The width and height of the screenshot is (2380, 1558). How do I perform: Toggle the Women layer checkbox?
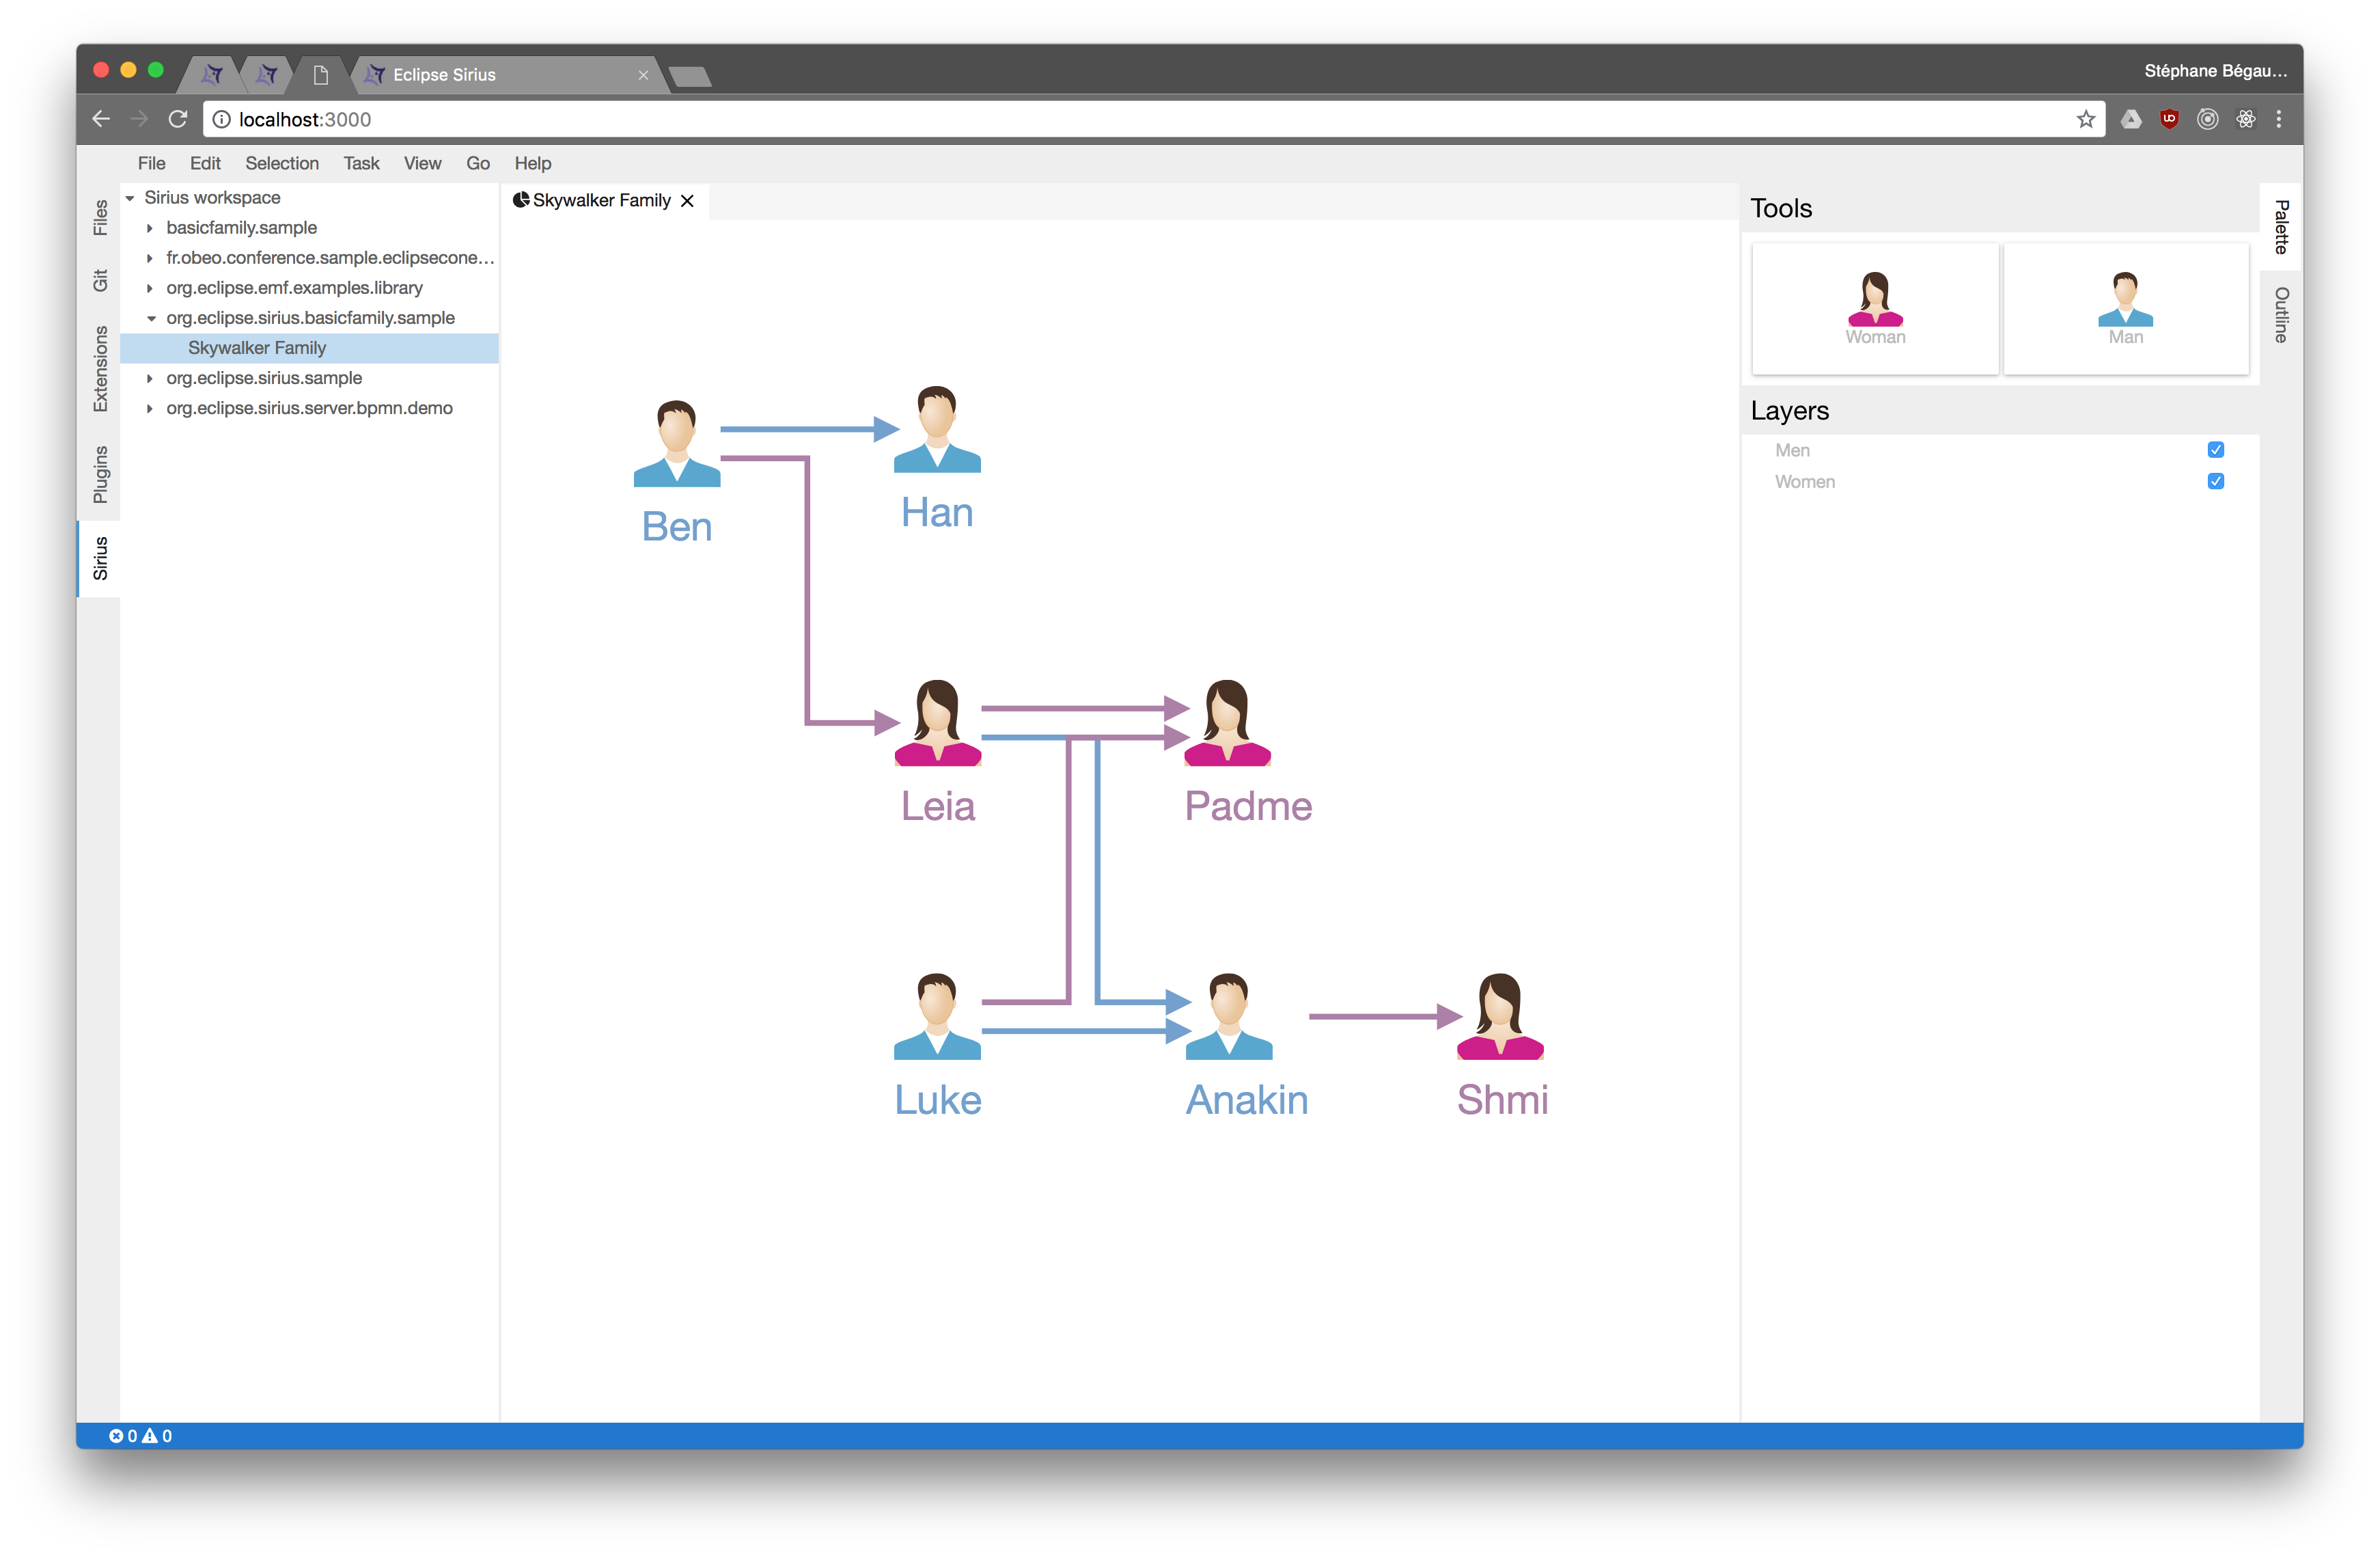(x=2216, y=481)
